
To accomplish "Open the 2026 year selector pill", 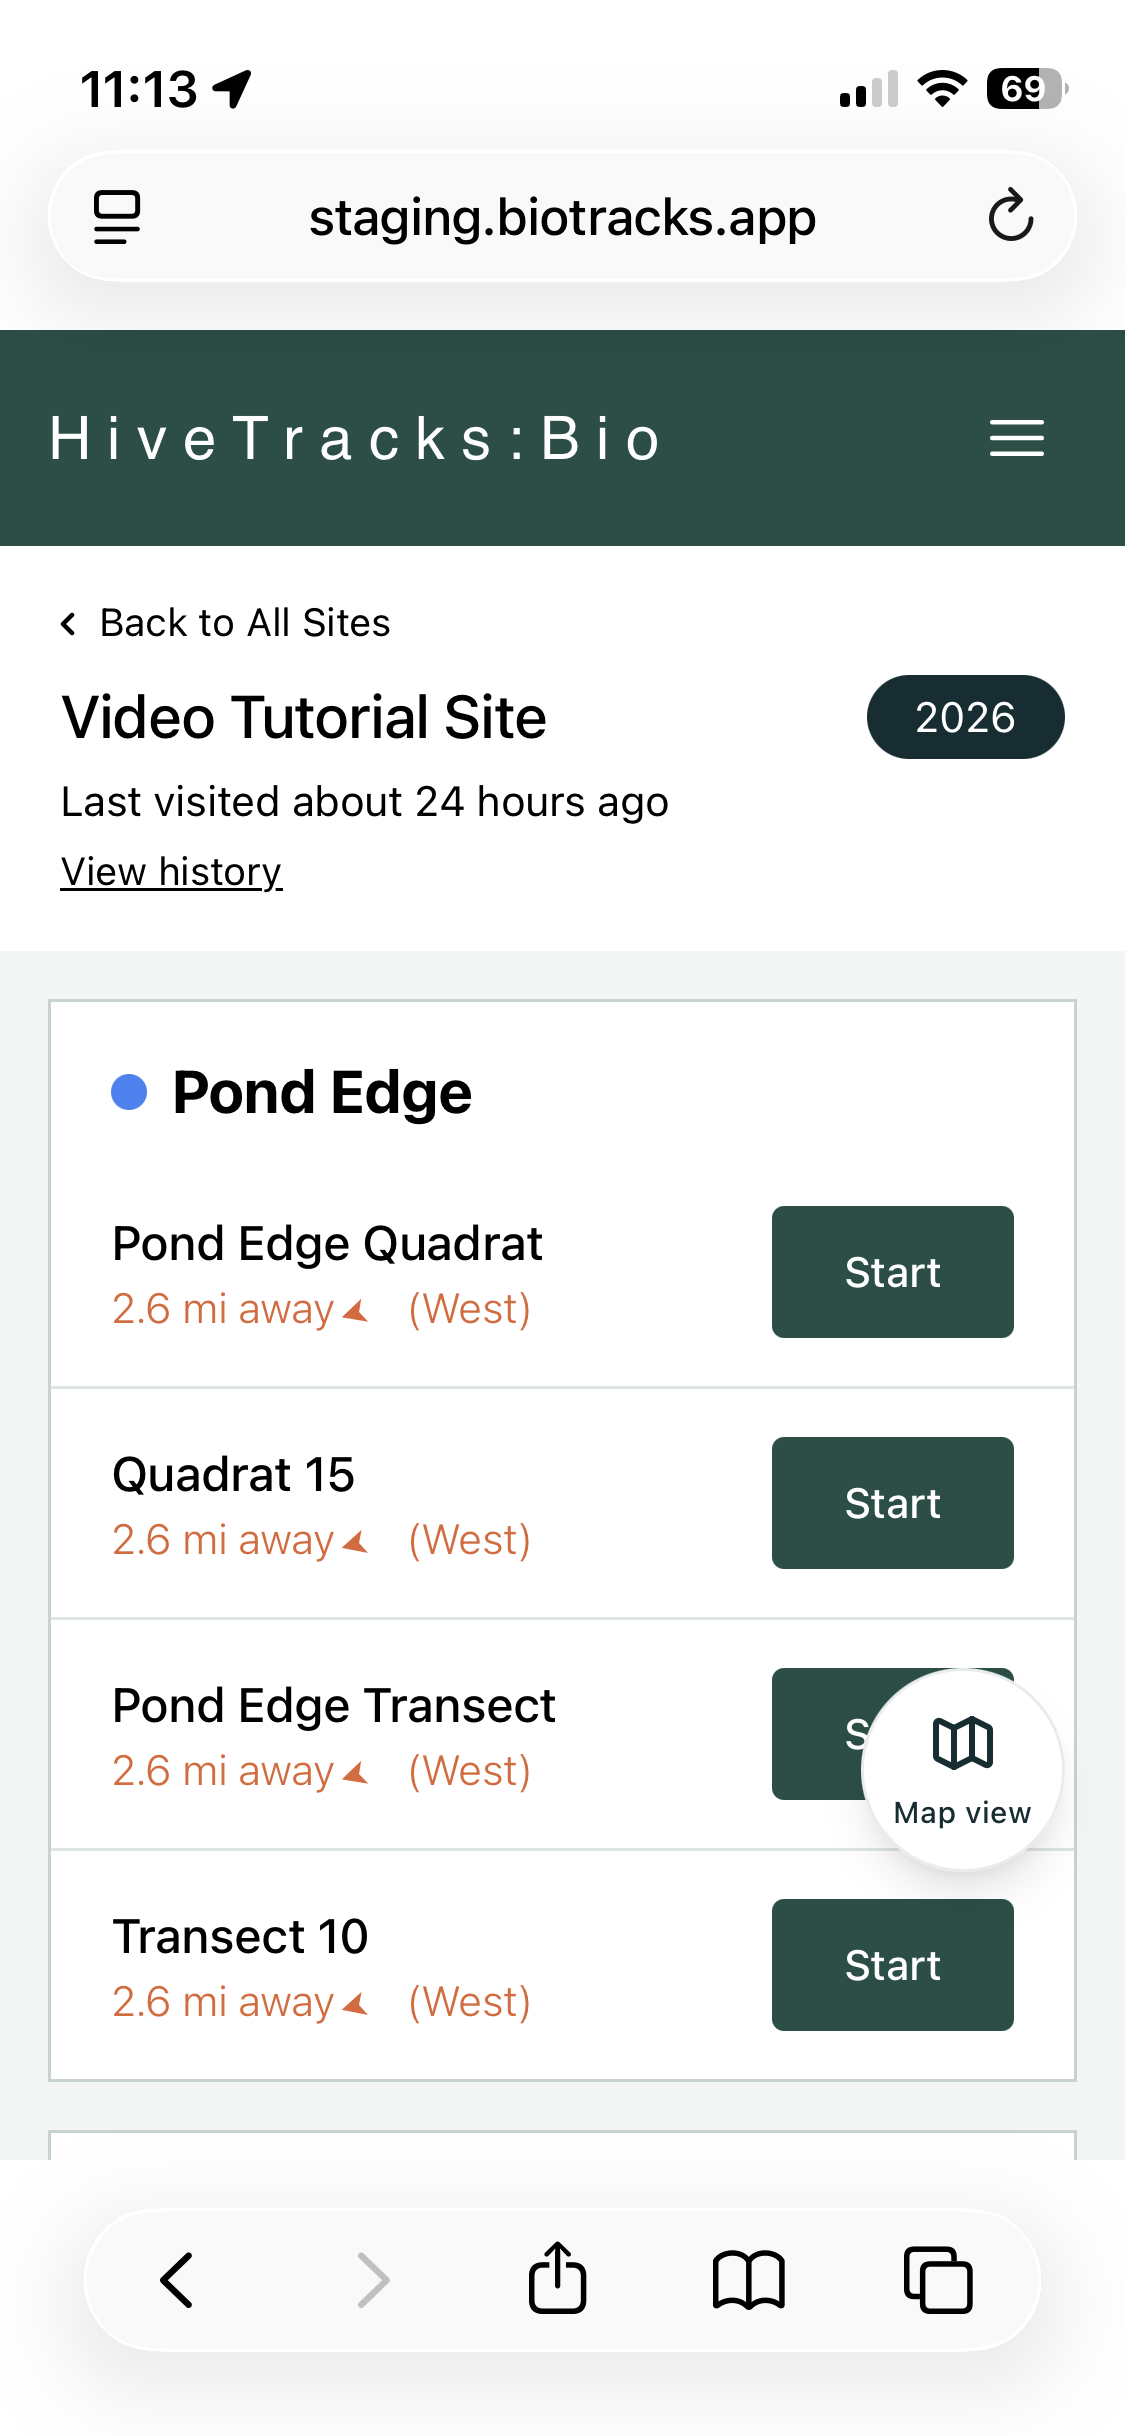I will pos(965,717).
